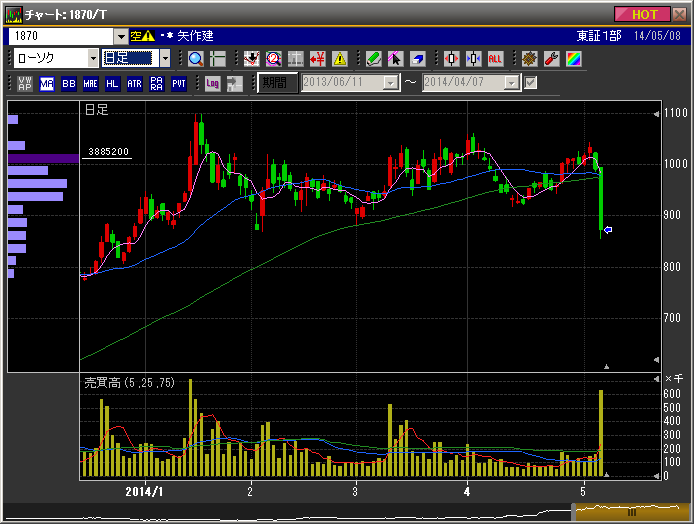This screenshot has height=524, width=694.
Task: Select the arrow pointer cursor tool
Action: click(x=395, y=59)
